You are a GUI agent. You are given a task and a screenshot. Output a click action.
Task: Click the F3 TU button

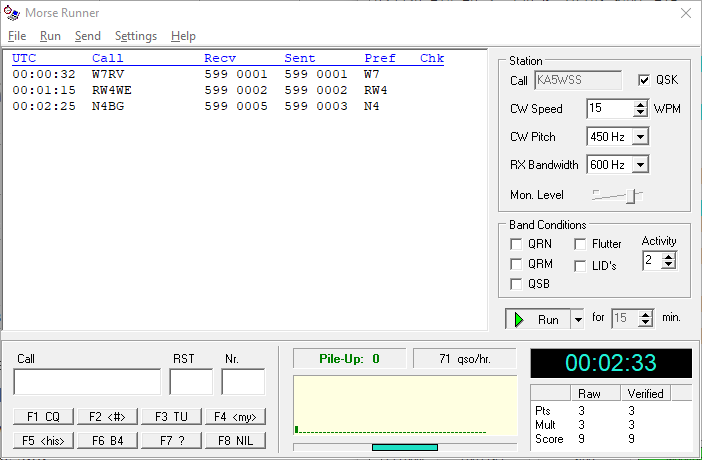(171, 417)
